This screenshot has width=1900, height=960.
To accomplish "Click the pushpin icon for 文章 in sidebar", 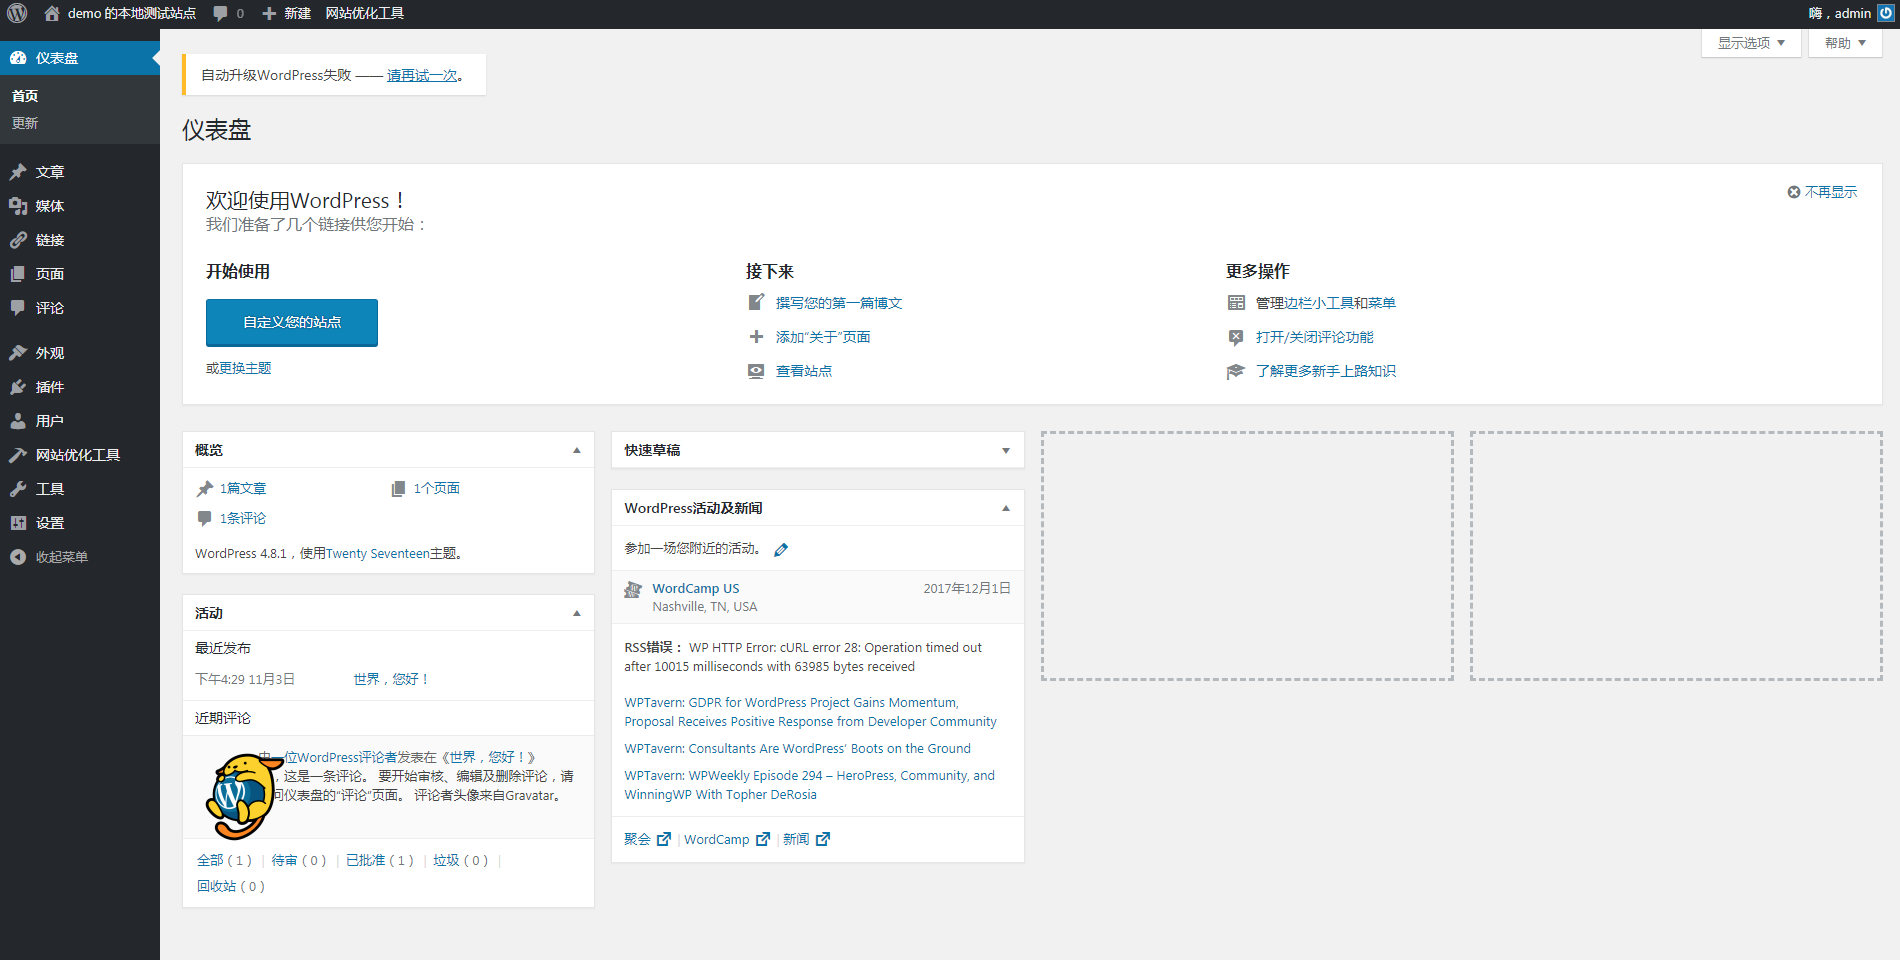I will click(18, 172).
